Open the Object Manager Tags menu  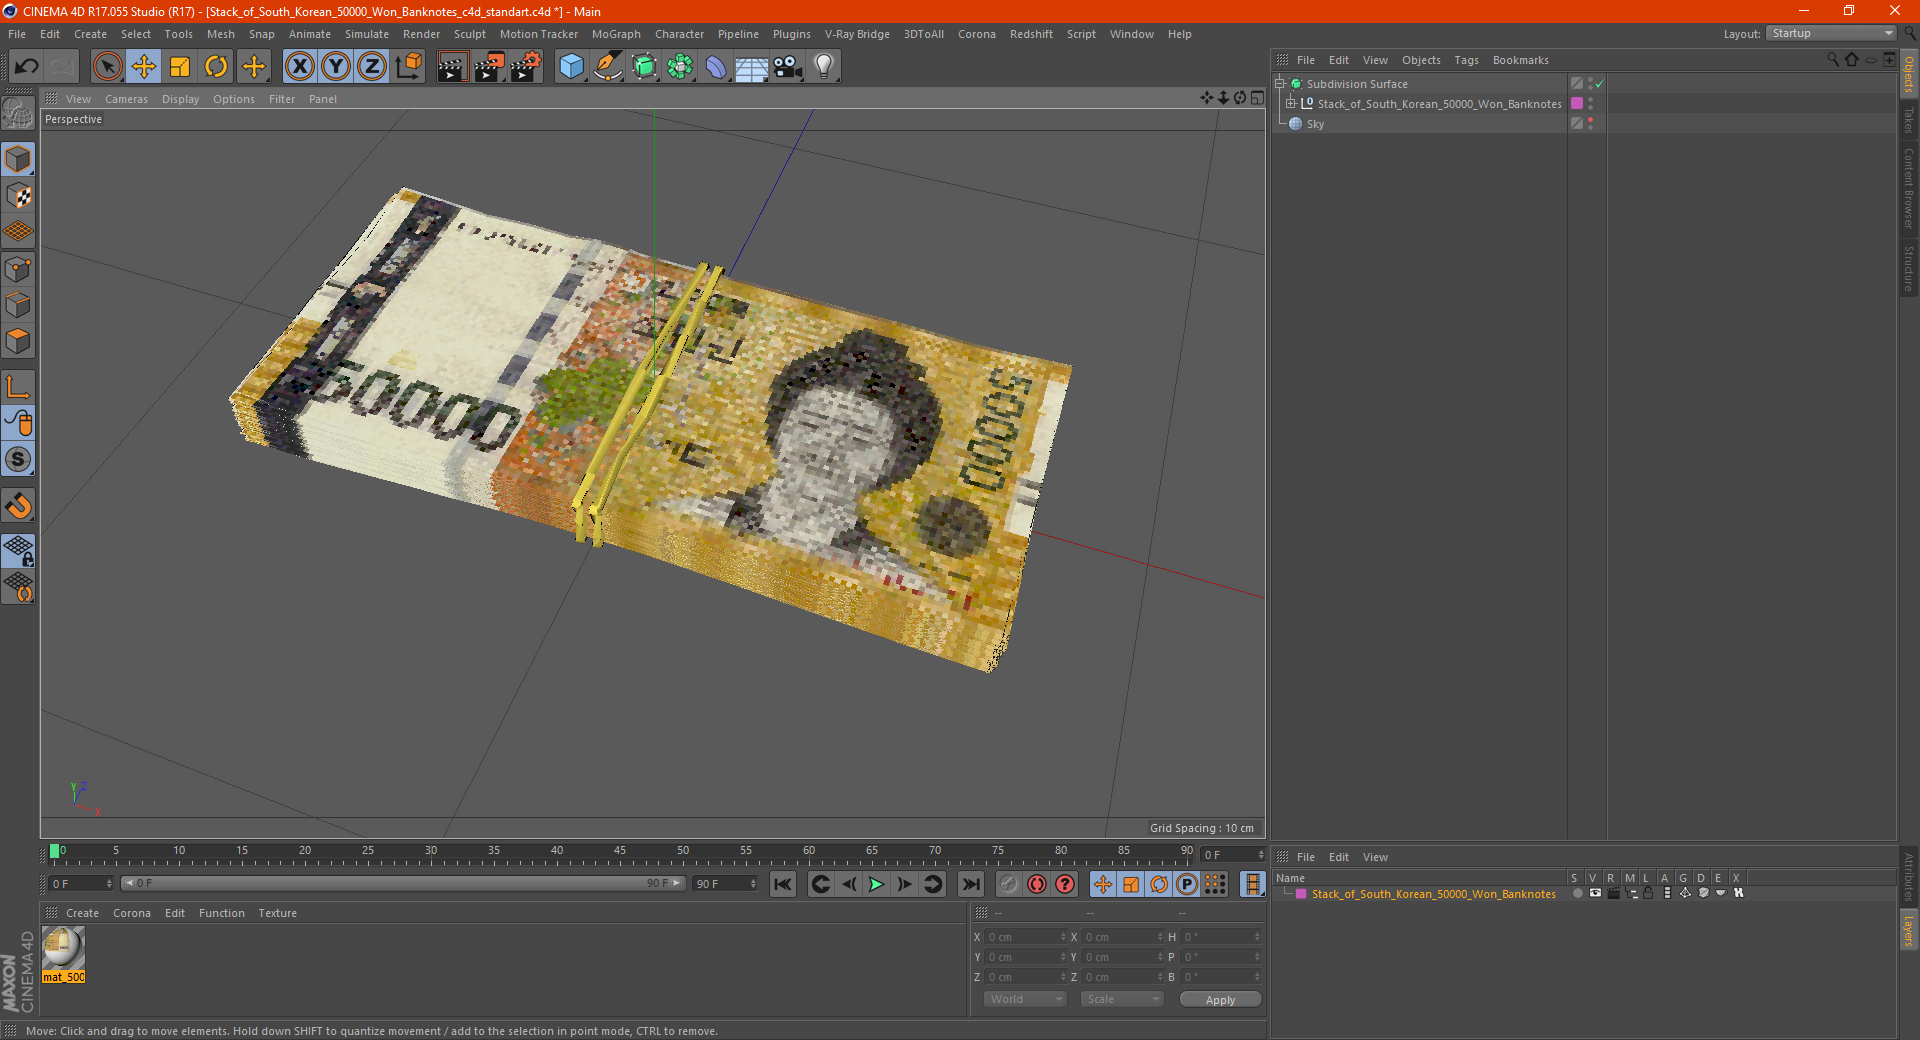[1466, 60]
